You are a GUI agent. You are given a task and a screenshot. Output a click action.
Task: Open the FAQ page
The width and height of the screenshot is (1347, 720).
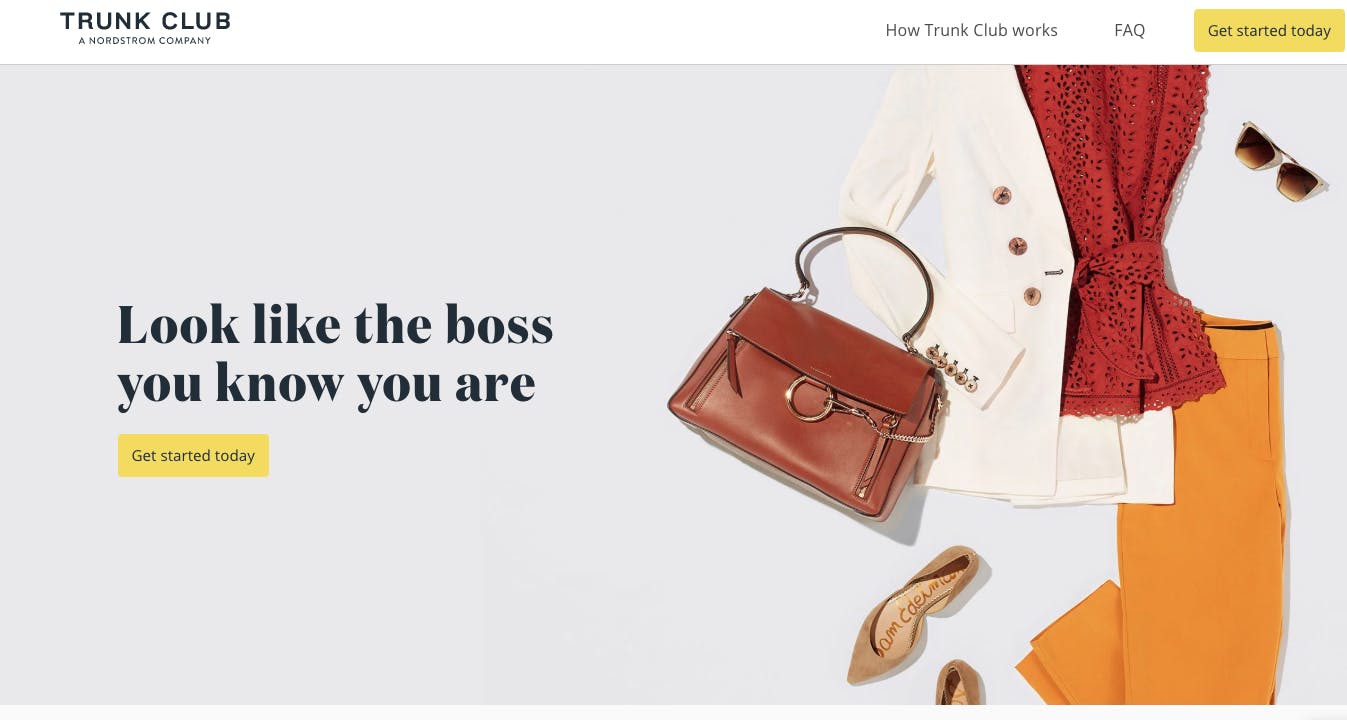[1129, 30]
